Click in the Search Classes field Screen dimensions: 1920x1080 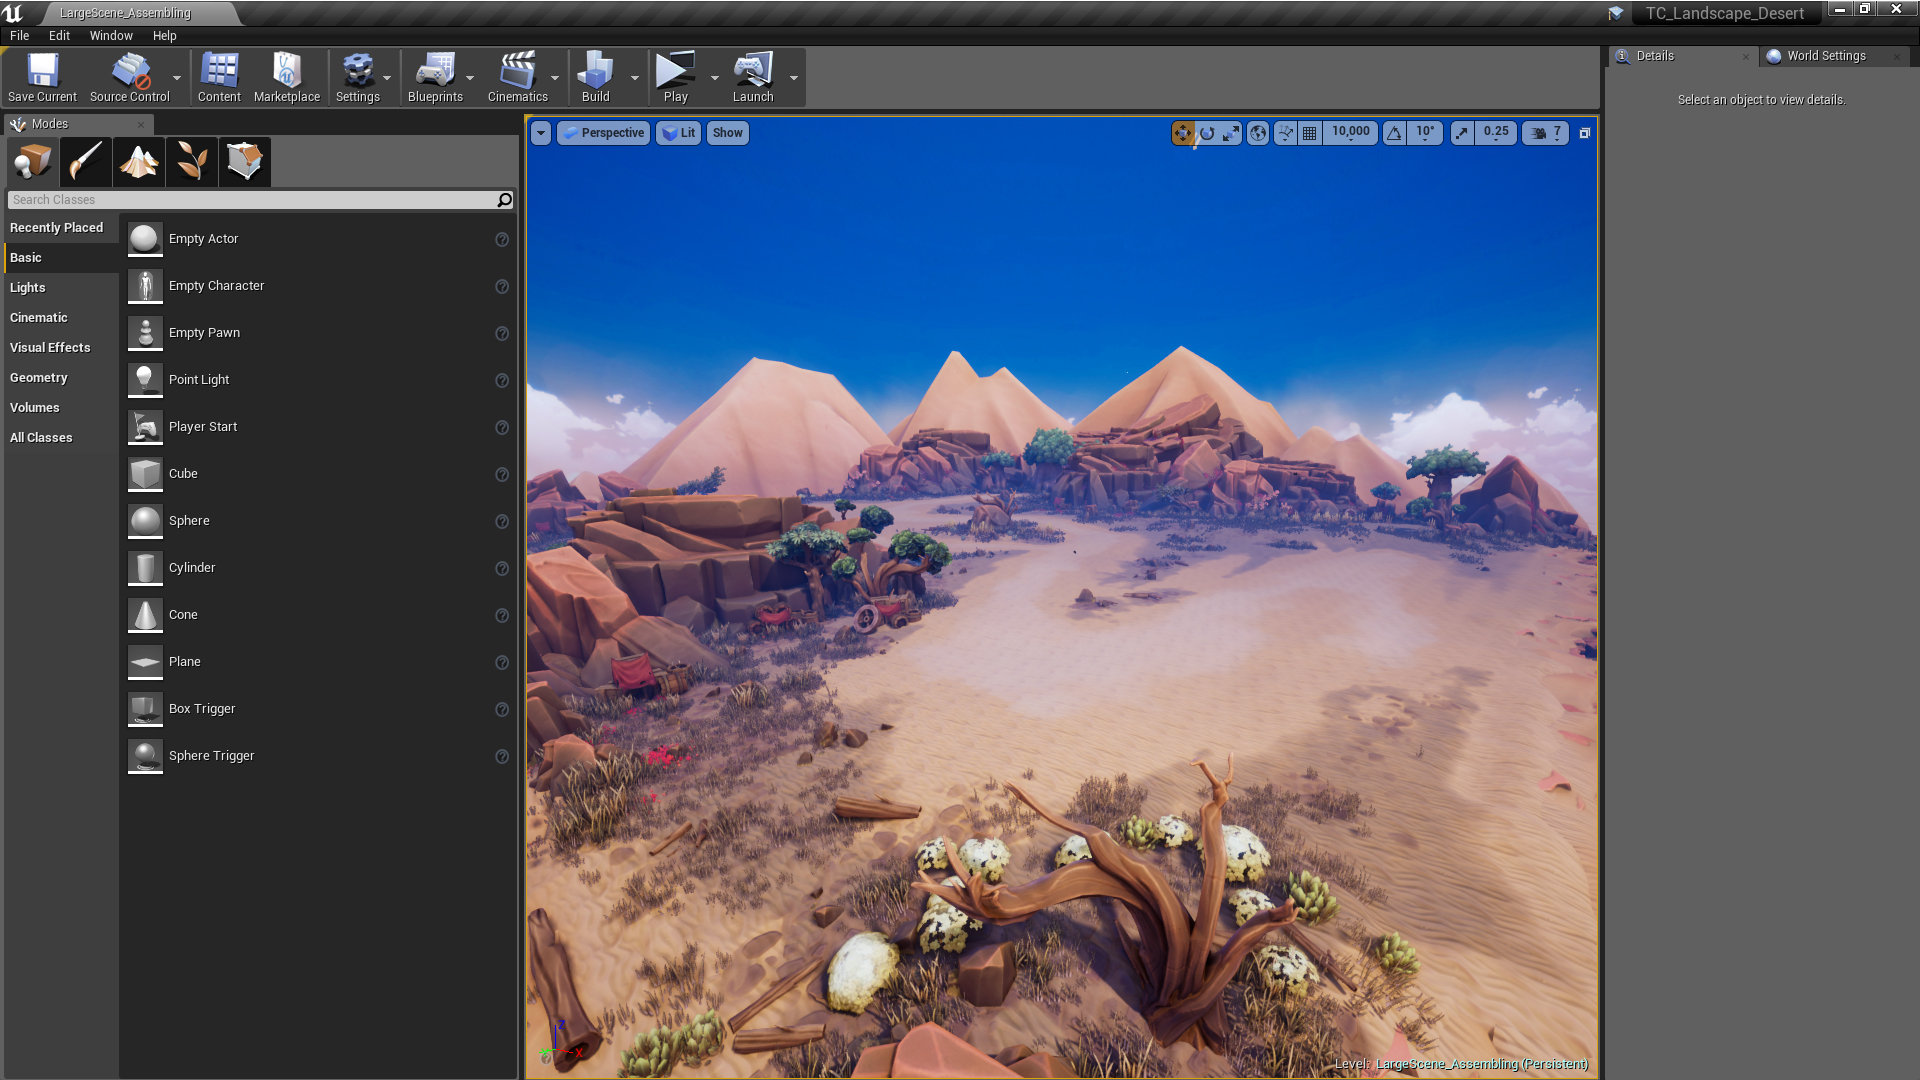pos(260,200)
